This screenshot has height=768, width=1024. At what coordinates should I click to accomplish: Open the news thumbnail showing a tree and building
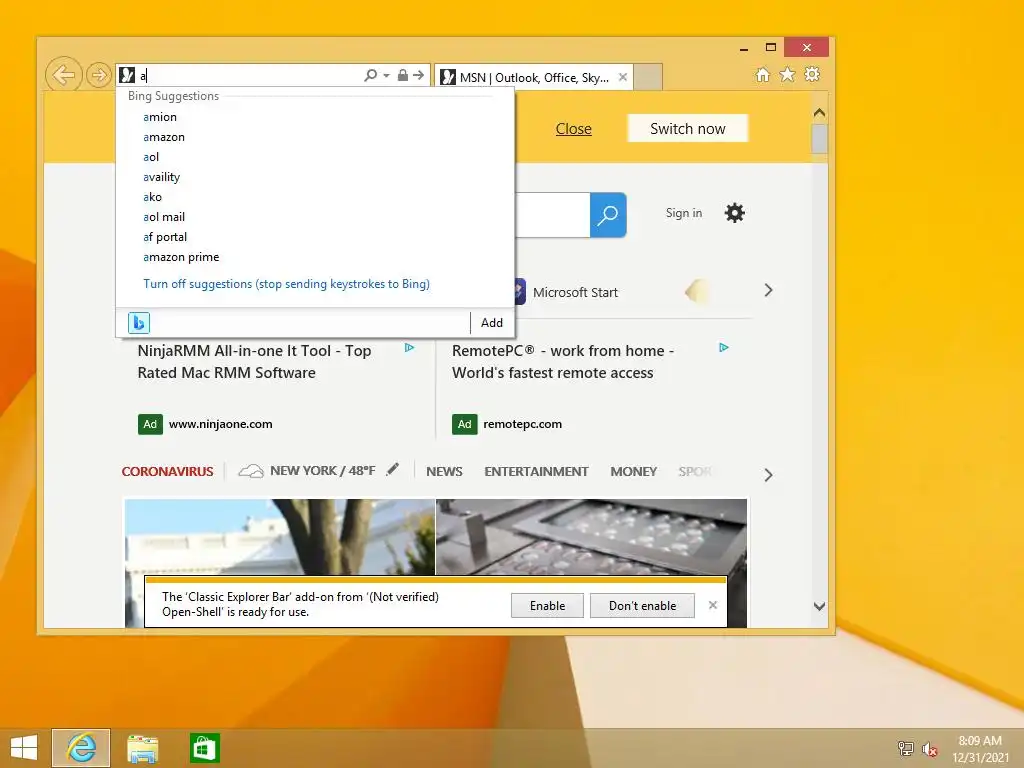pos(280,537)
